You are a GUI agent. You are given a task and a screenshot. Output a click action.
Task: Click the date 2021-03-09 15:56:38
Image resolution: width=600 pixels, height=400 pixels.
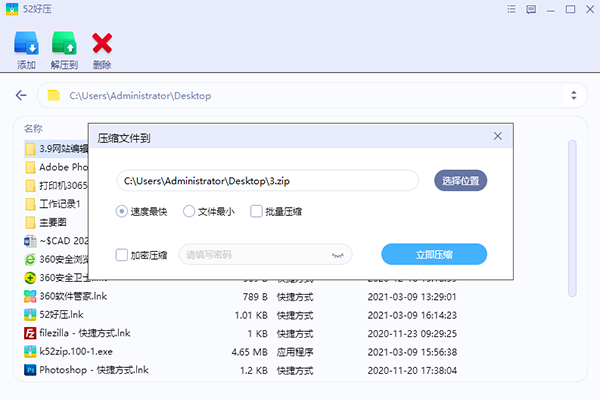(412, 352)
